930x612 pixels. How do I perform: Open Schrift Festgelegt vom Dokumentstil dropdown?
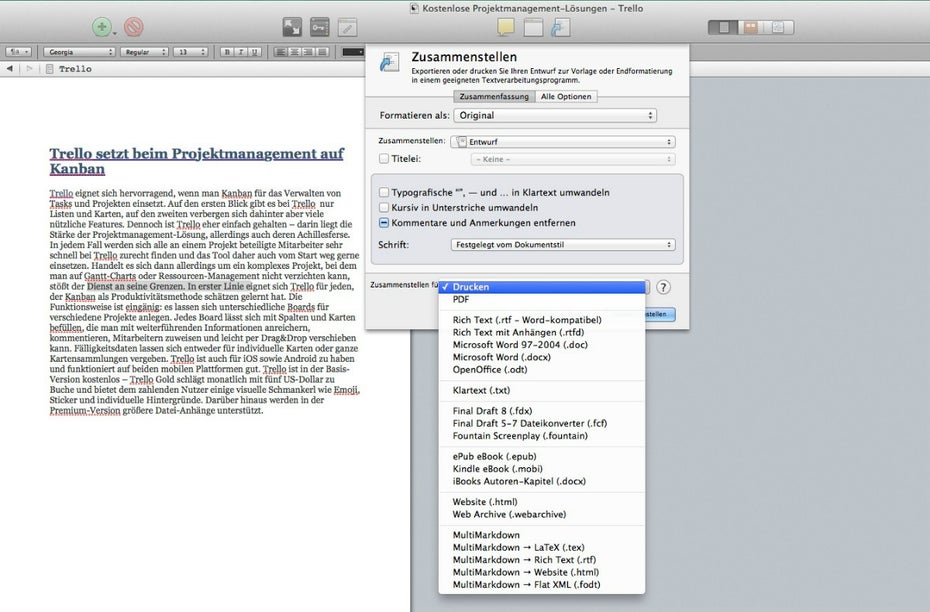563,244
